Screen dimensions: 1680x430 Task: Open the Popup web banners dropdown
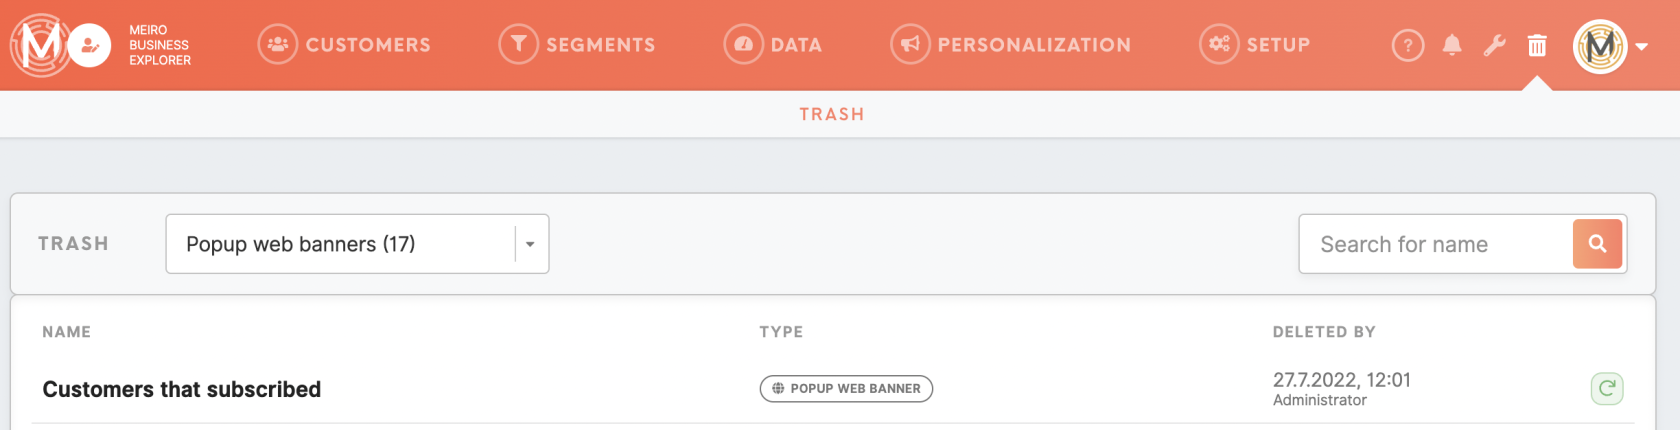357,244
